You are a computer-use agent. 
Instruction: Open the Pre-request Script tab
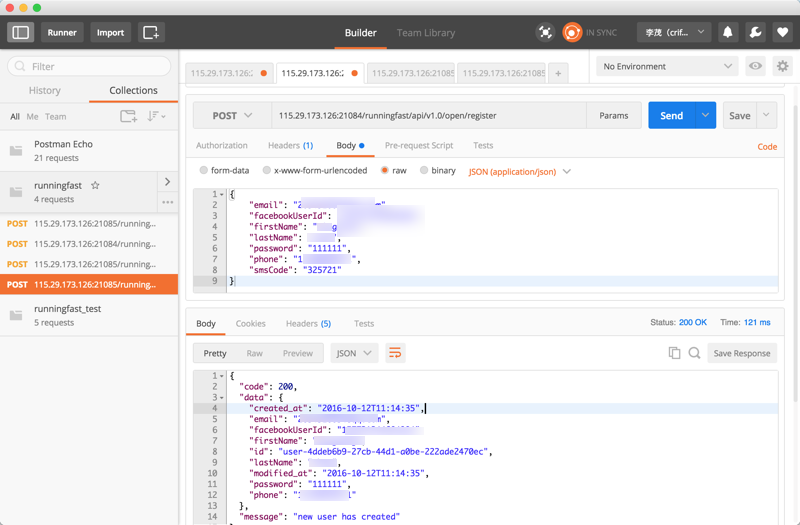tap(419, 145)
